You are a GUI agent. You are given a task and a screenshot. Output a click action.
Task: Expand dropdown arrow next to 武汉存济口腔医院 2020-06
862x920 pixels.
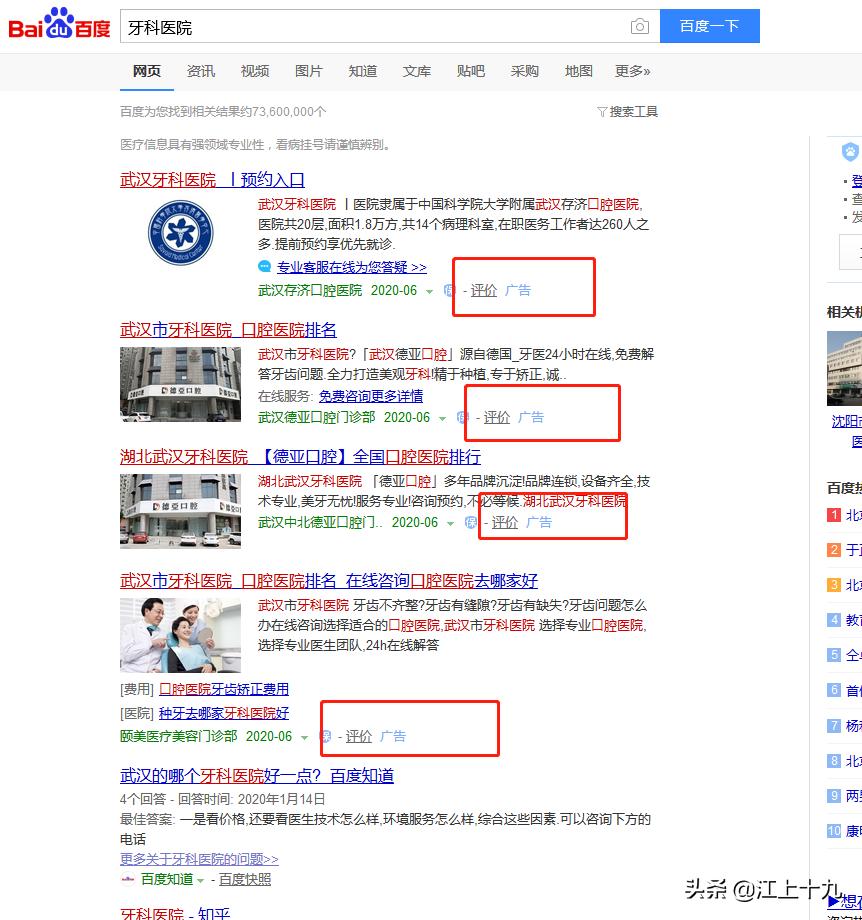click(430, 292)
